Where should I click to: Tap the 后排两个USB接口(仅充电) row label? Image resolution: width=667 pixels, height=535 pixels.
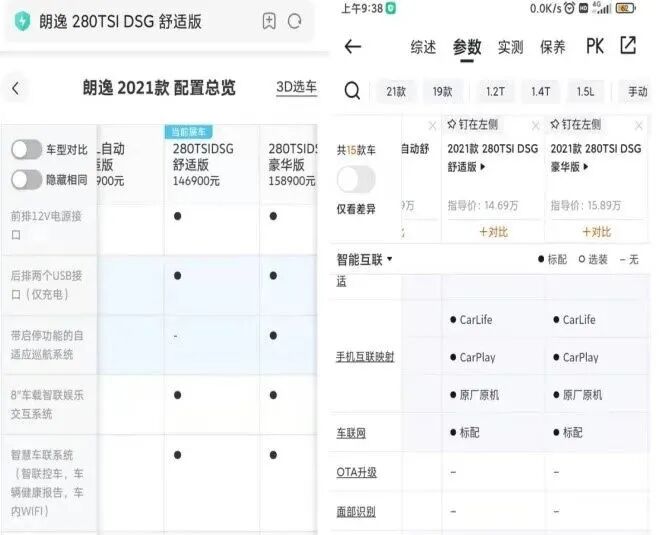coord(46,285)
